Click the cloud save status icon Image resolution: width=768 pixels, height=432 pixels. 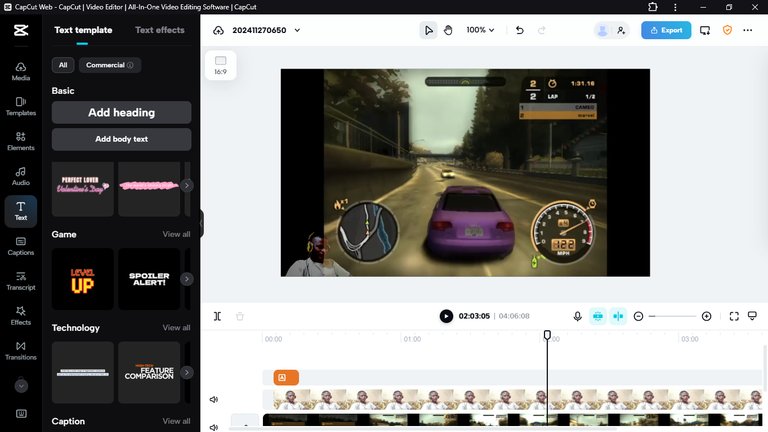tap(218, 30)
